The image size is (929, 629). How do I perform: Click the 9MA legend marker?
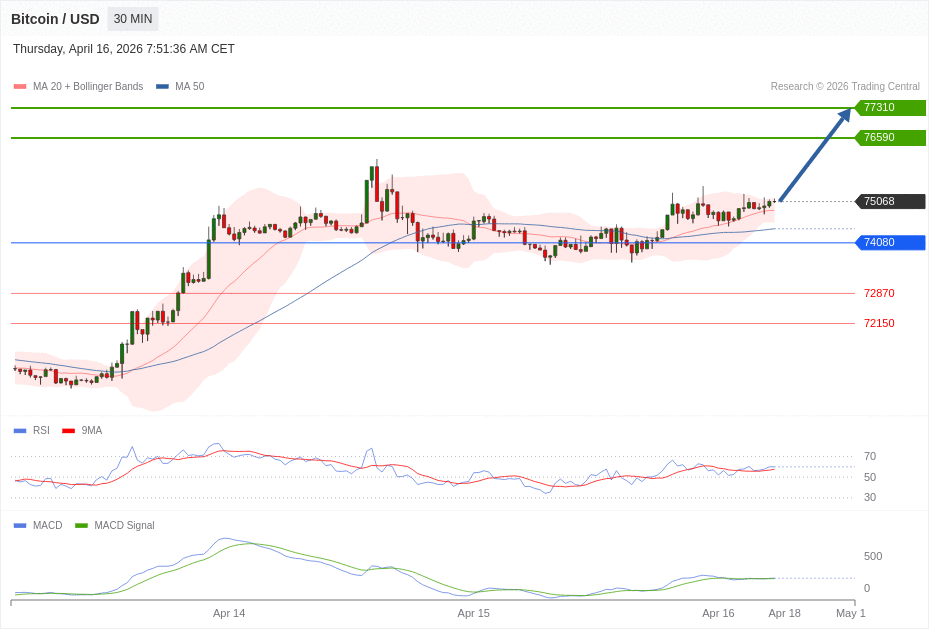pos(68,431)
